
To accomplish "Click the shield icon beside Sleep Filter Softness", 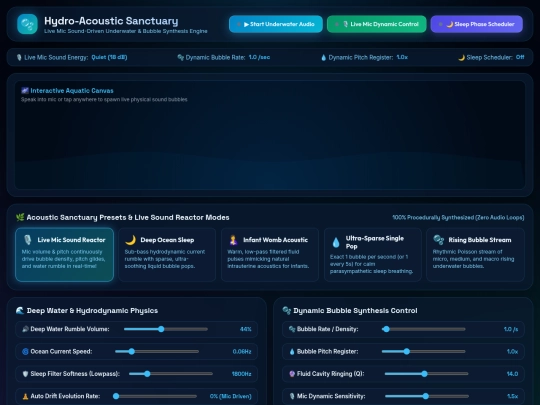I will [x=25, y=374].
